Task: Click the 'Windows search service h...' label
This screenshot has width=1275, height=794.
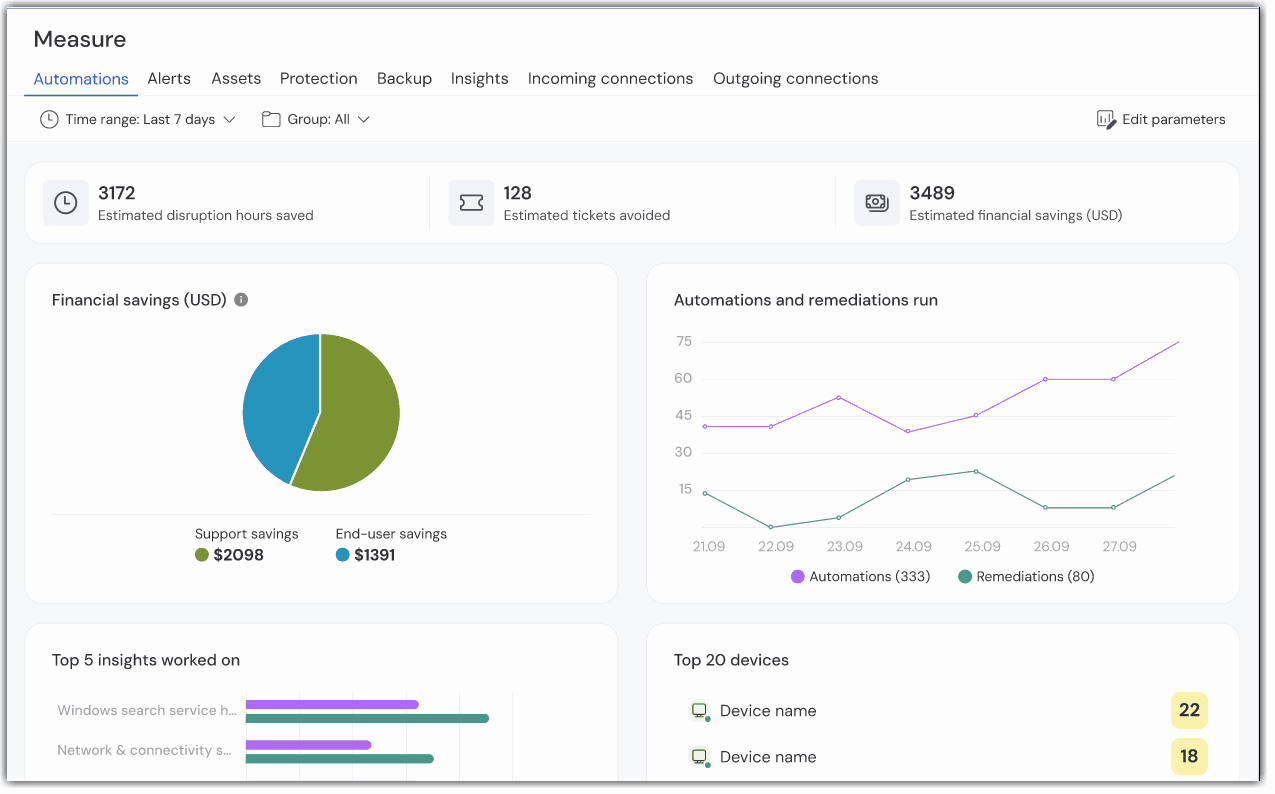Action: 147,711
